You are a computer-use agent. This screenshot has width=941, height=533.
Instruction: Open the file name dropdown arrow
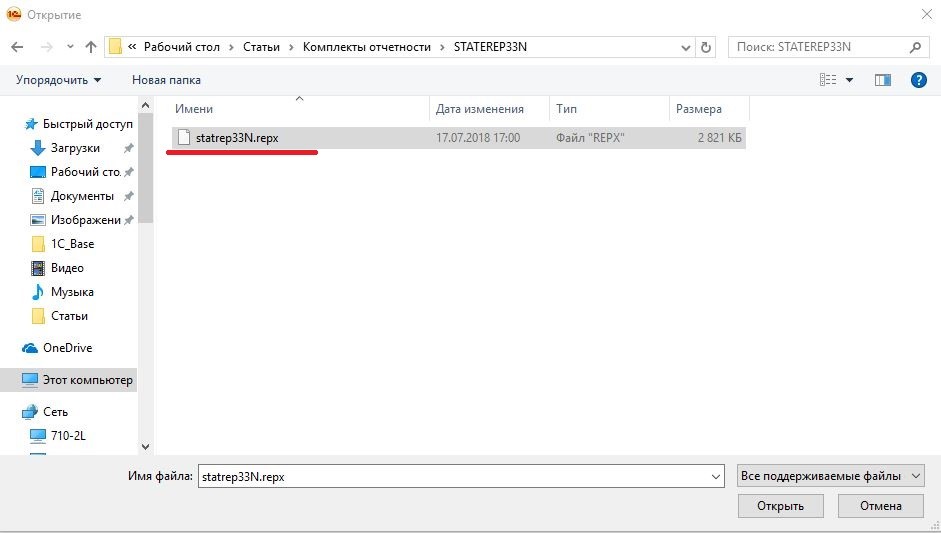pos(716,477)
